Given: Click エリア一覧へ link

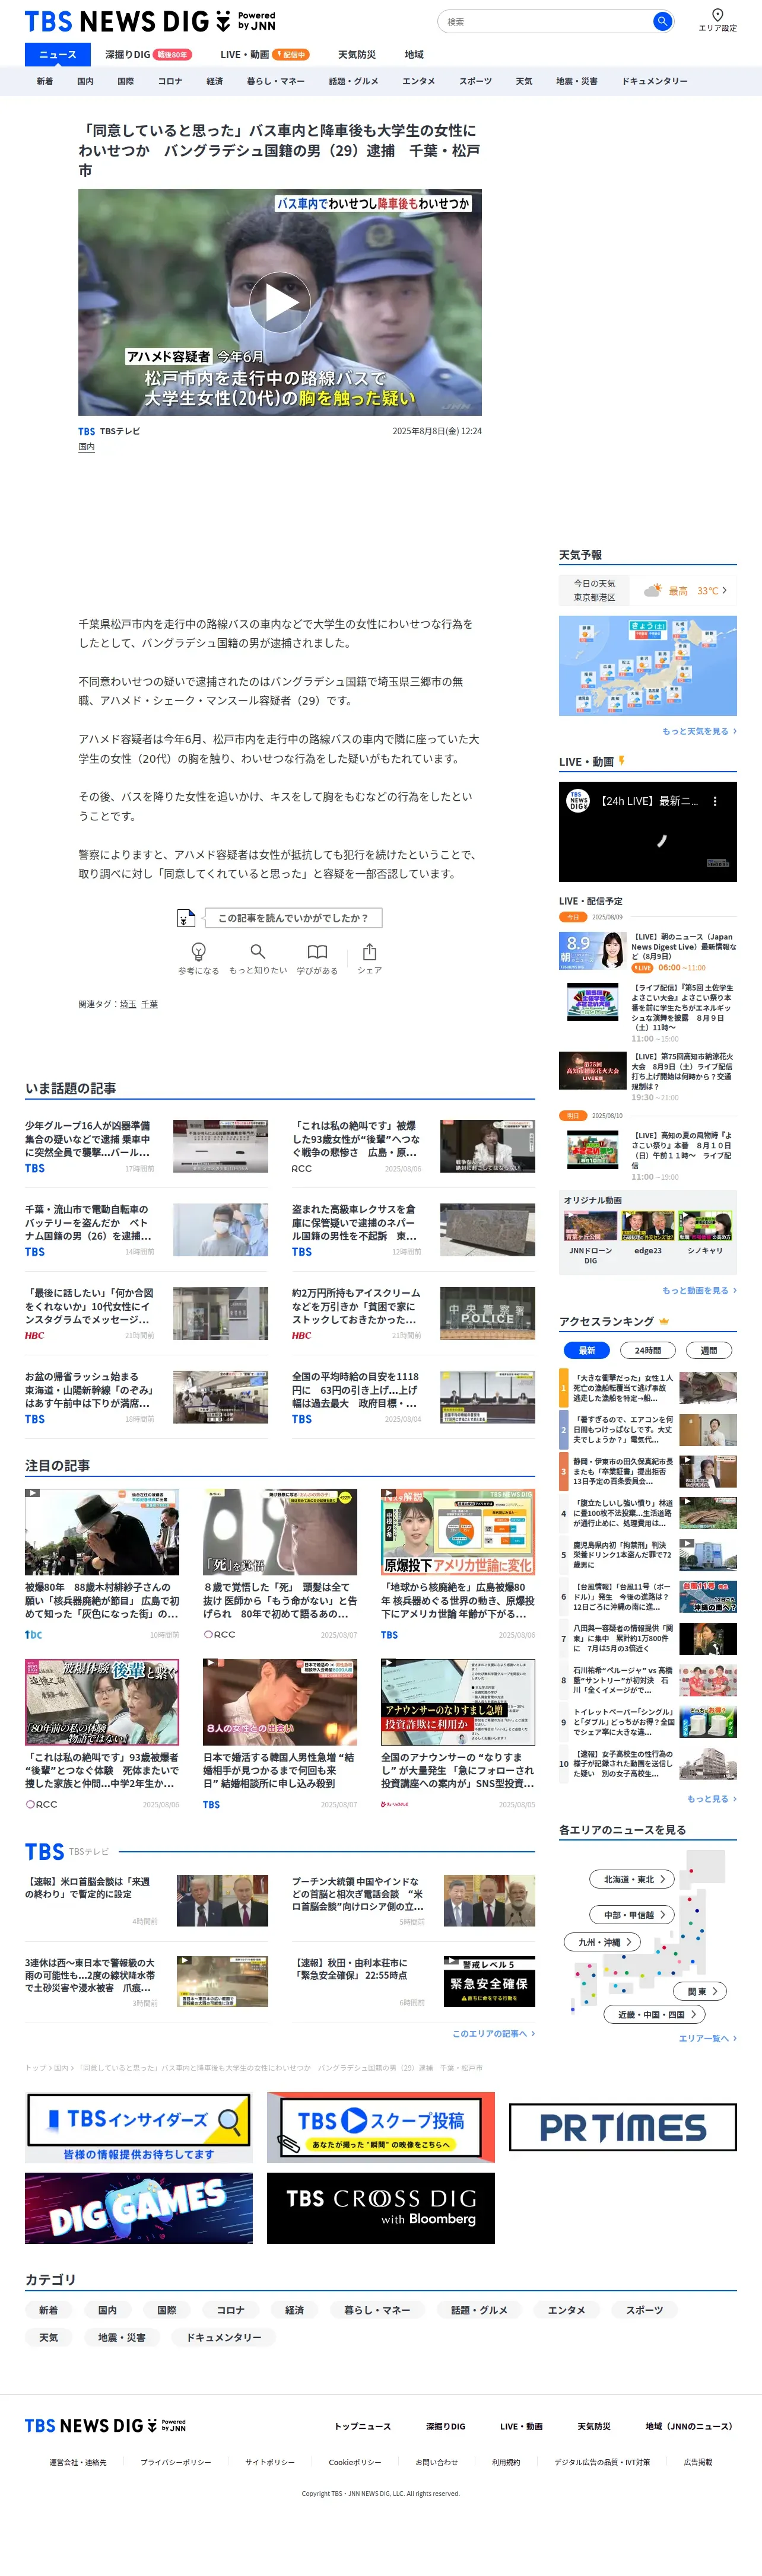Looking at the screenshot, I should pyautogui.click(x=707, y=2038).
